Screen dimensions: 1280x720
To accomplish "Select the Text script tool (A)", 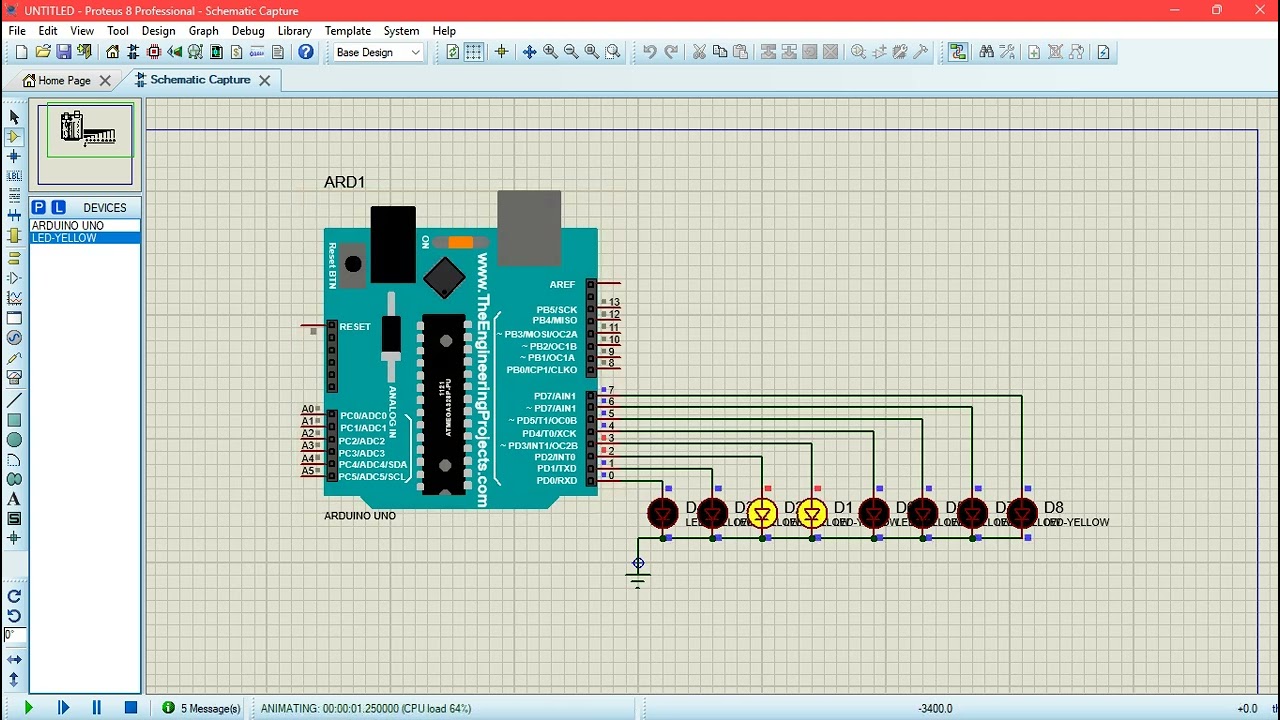I will 14,499.
